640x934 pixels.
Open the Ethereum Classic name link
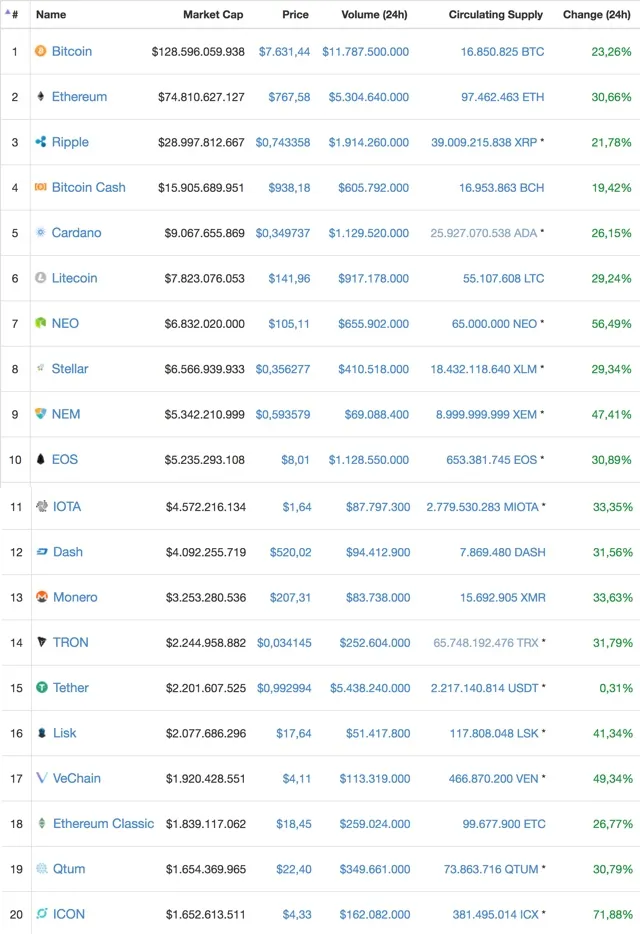pyautogui.click(x=103, y=823)
